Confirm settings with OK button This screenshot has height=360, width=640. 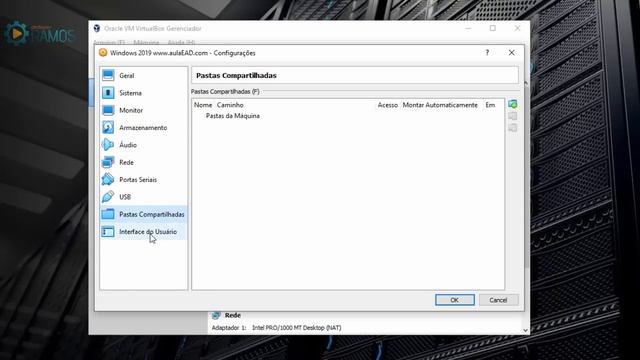[x=455, y=300]
